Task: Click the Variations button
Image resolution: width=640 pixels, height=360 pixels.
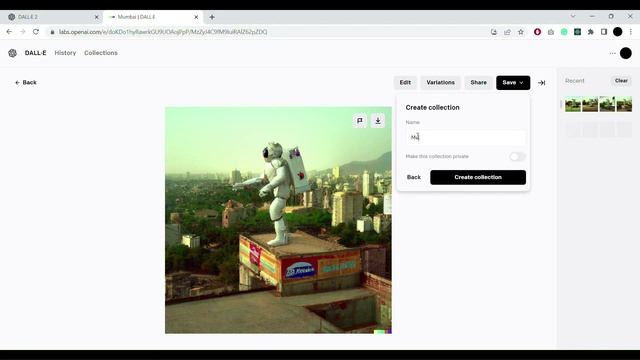Action: click(x=440, y=82)
